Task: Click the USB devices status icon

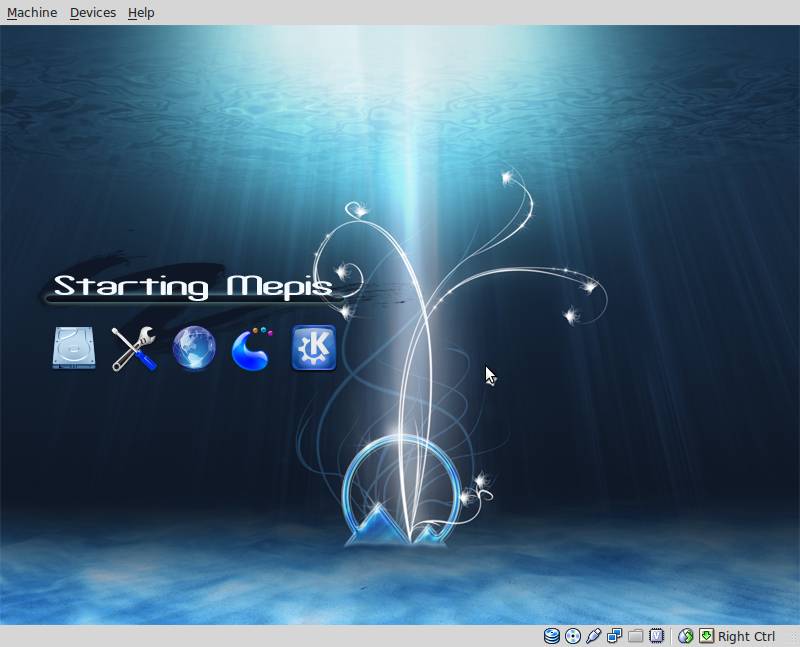Action: tap(593, 636)
